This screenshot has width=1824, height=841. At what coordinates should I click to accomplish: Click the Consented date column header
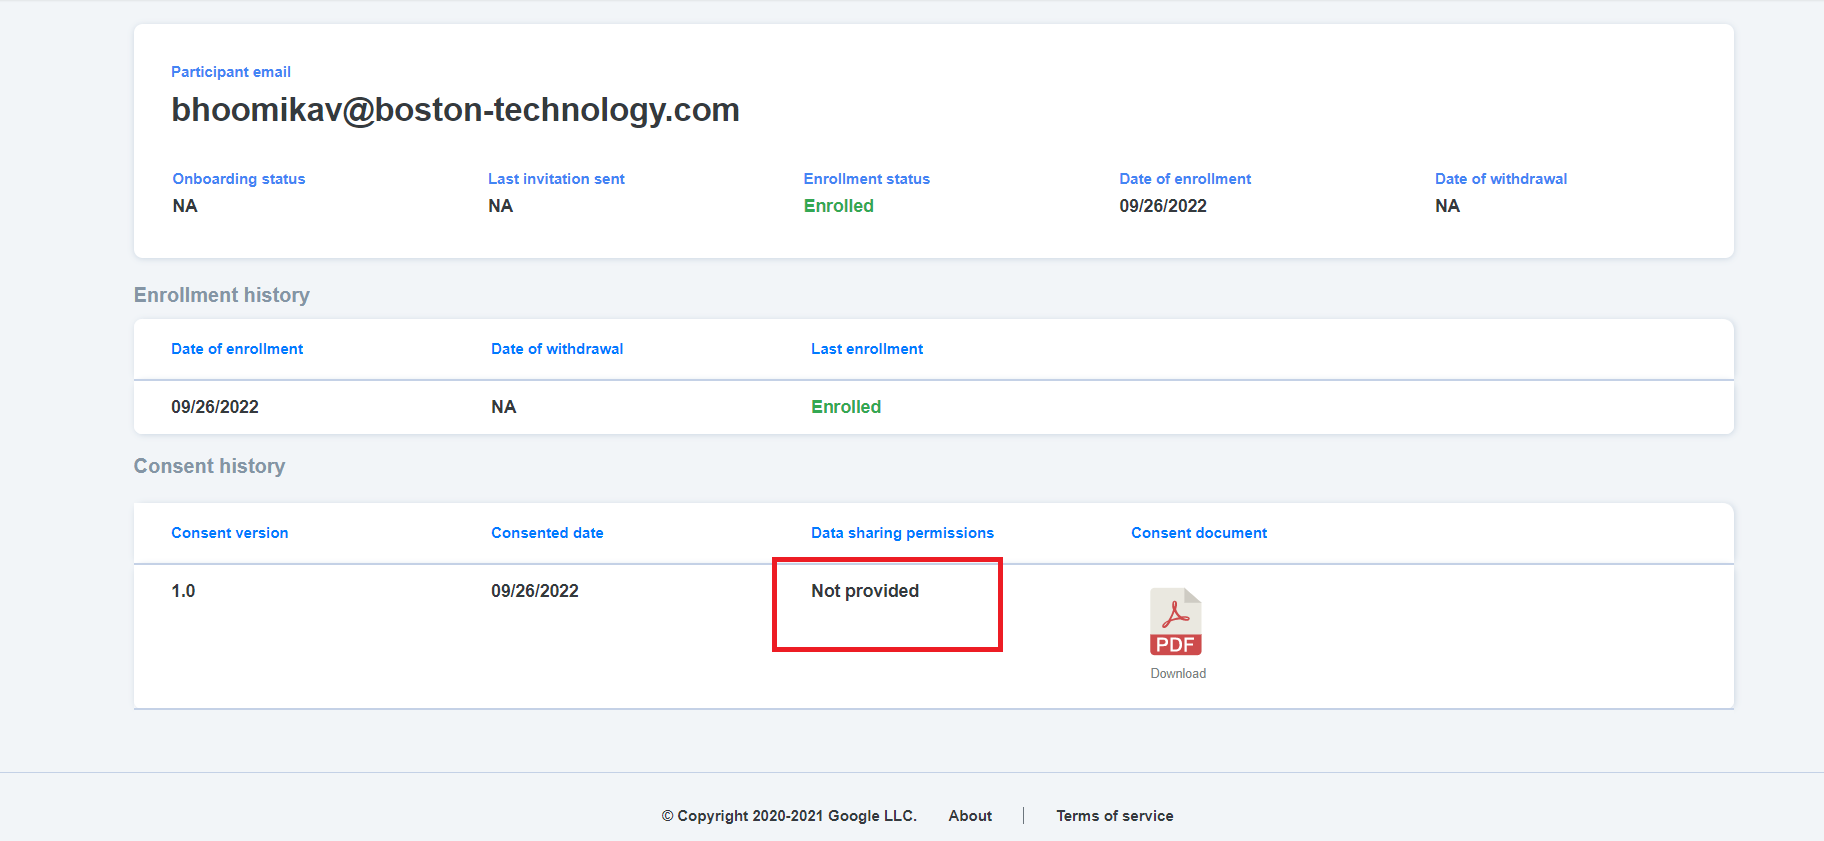547,533
